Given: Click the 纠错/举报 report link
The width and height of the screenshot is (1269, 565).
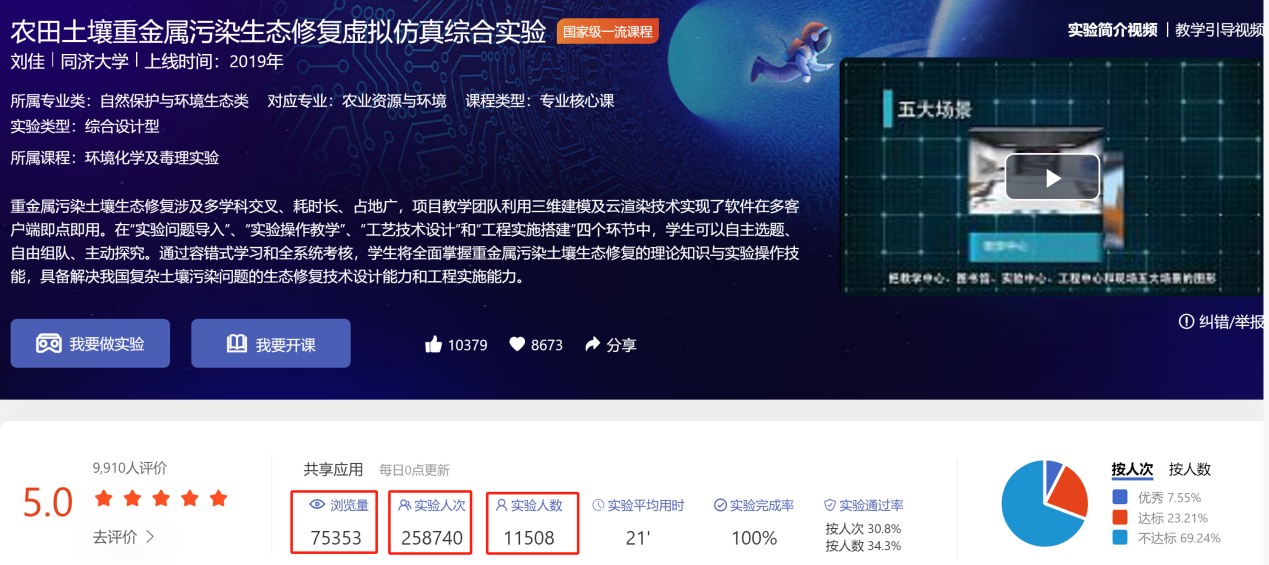Looking at the screenshot, I should click(1222, 322).
